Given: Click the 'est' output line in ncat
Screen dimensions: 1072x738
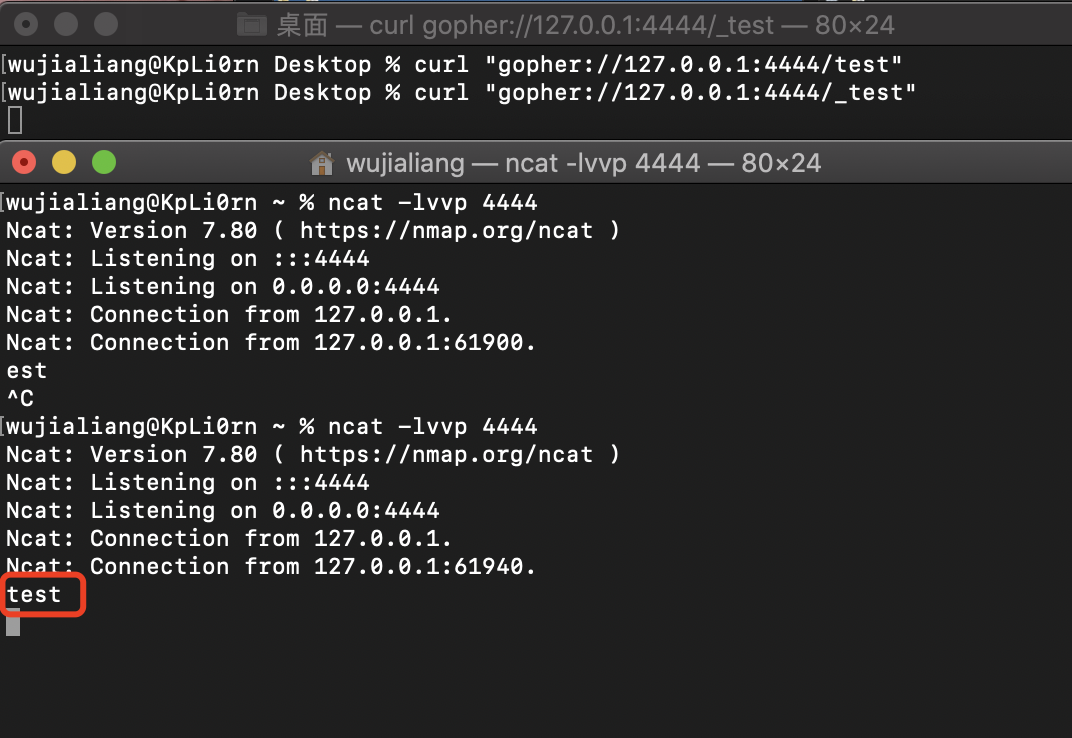Looking at the screenshot, I should [x=27, y=370].
